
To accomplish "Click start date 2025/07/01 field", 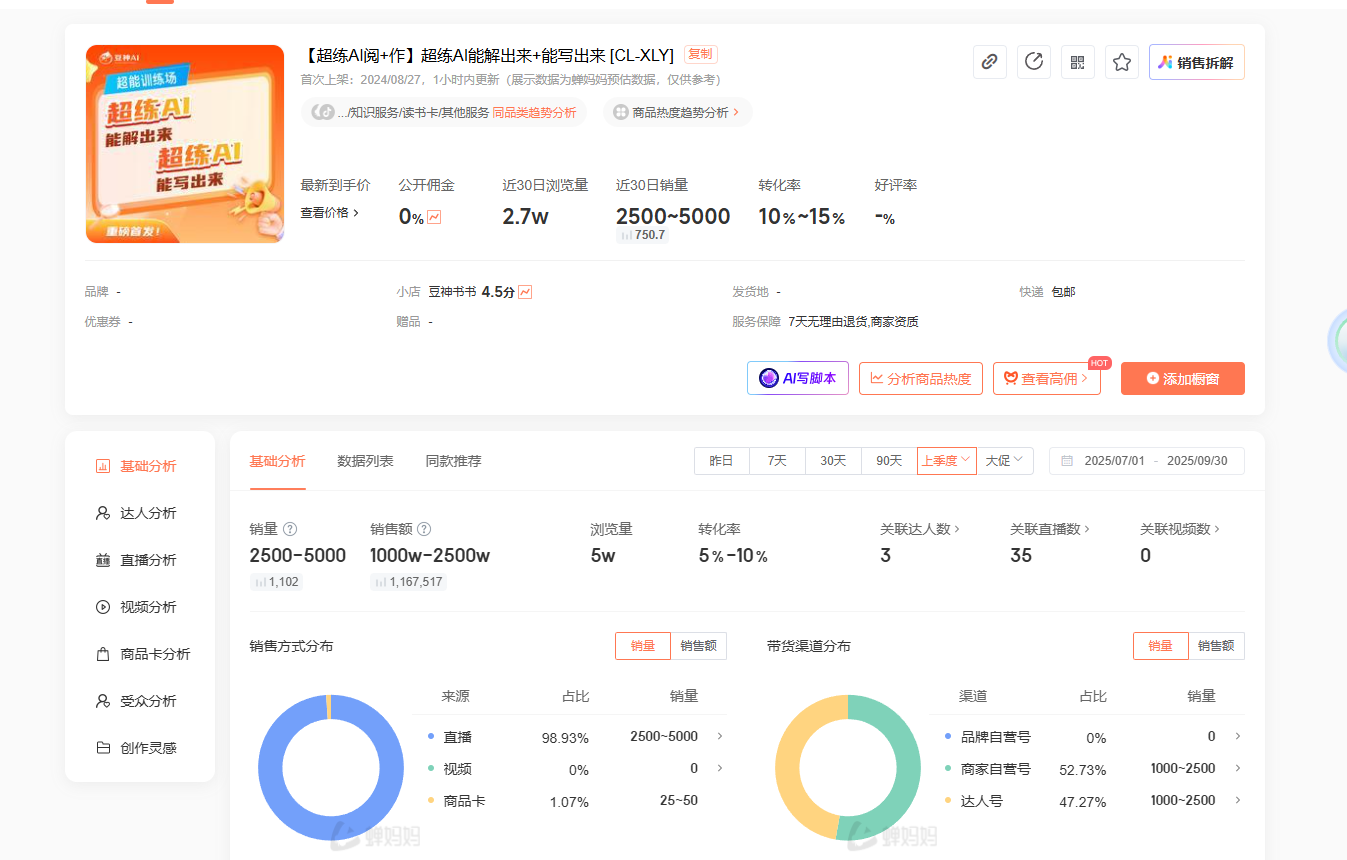I will pos(1114,461).
